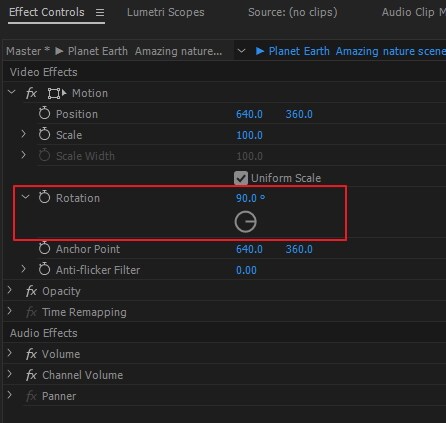This screenshot has width=446, height=423.
Task: Click the Rotation angle dial
Action: pyautogui.click(x=246, y=222)
